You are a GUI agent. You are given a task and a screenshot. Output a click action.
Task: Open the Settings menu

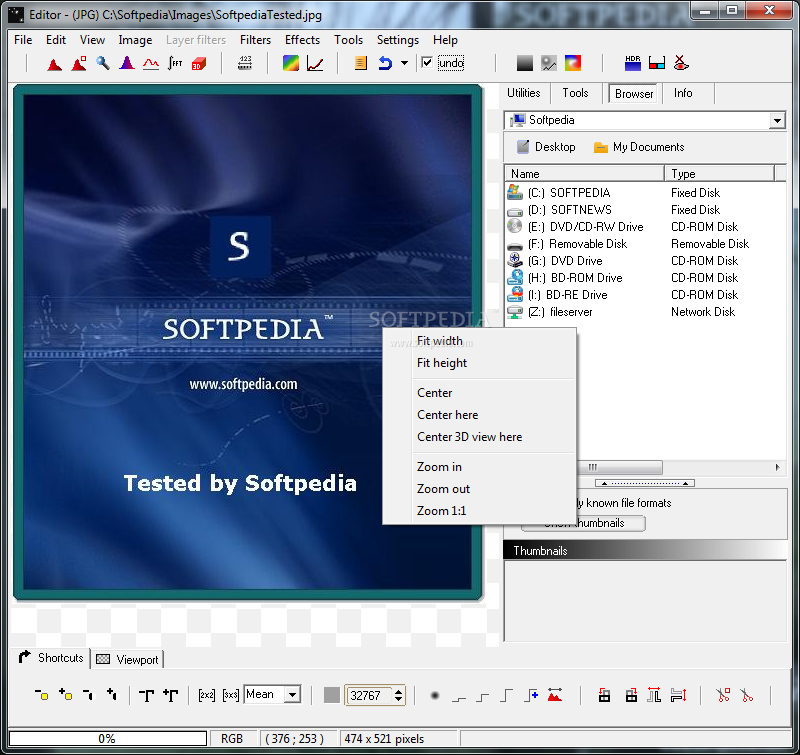coord(397,40)
